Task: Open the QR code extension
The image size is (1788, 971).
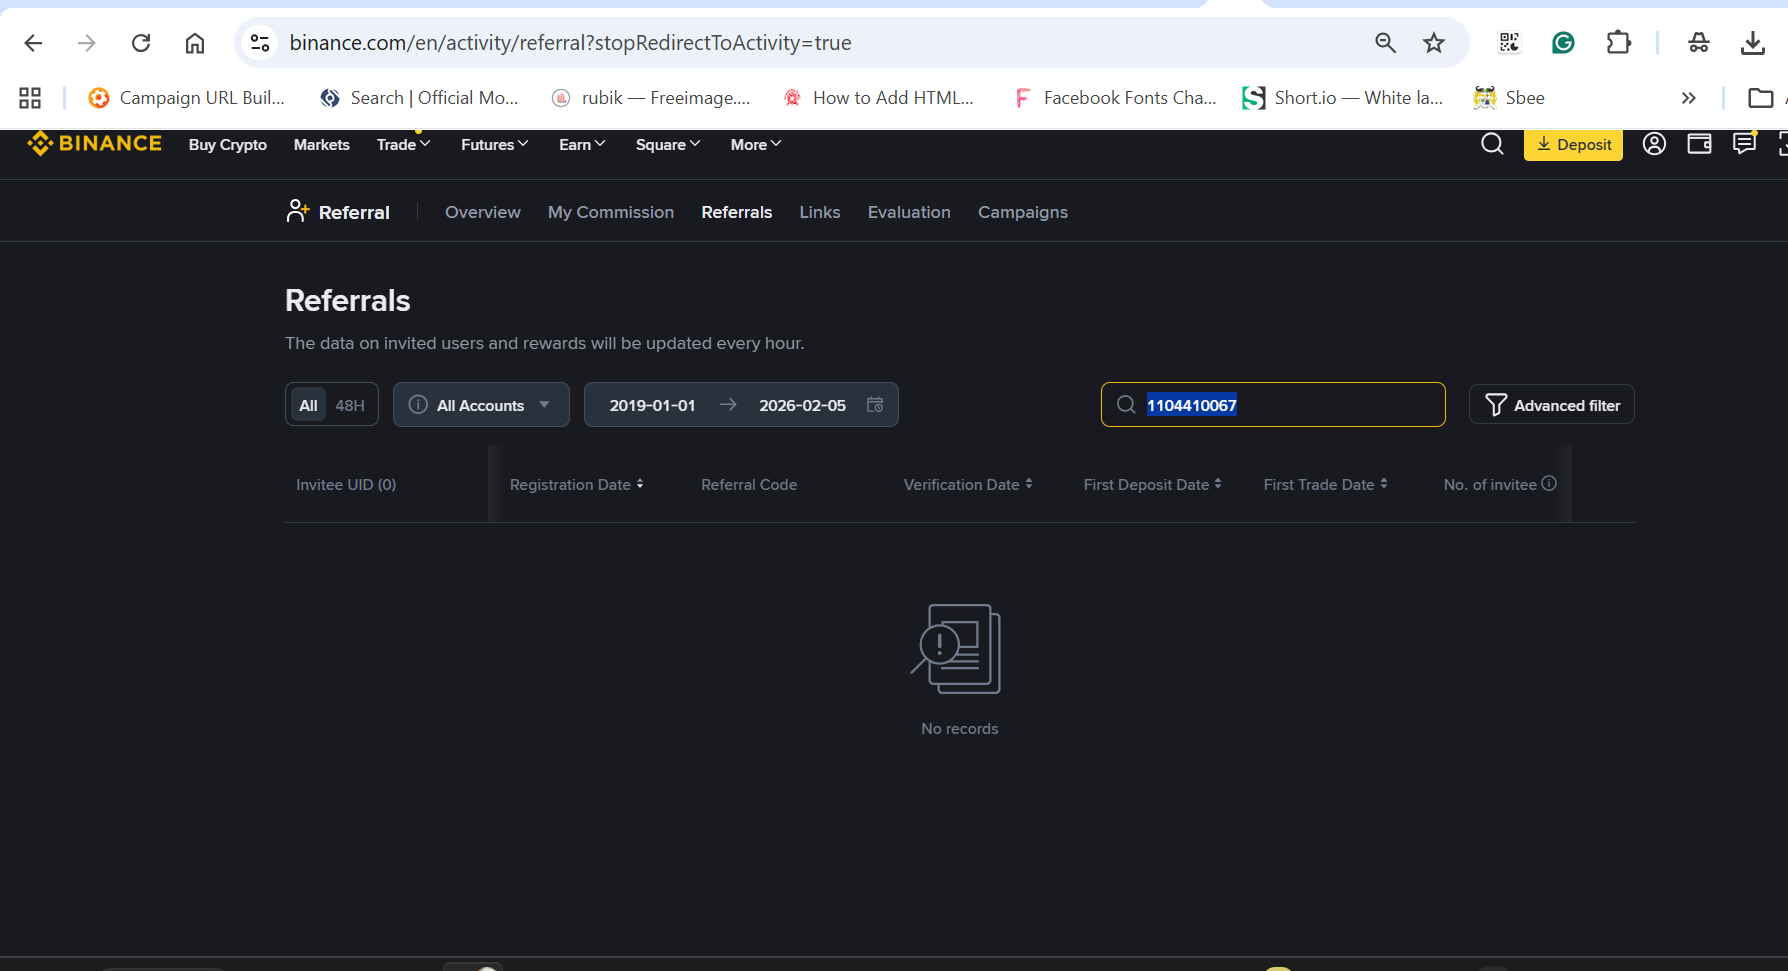Action: click(1509, 43)
